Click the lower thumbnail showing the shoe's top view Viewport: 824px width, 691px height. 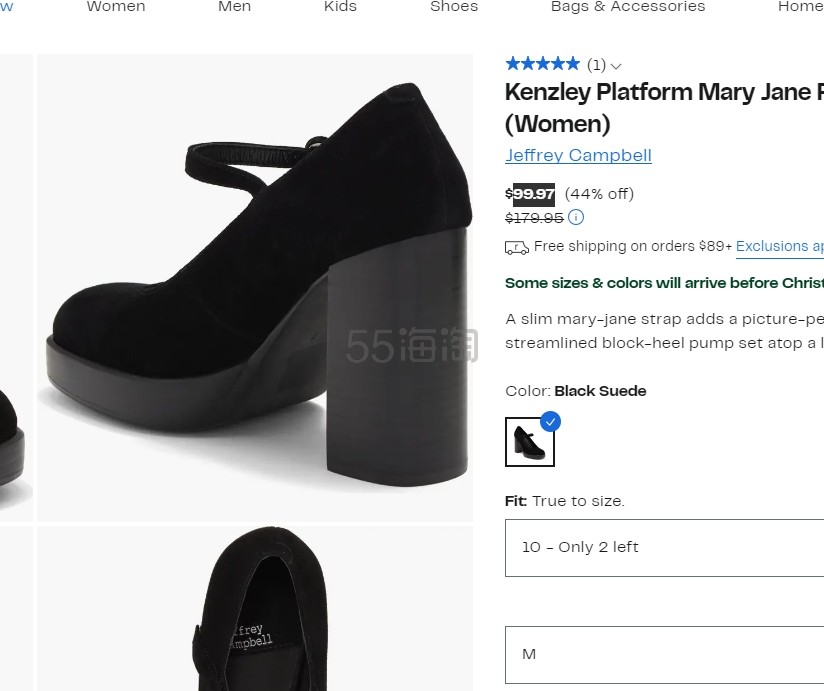pos(254,610)
